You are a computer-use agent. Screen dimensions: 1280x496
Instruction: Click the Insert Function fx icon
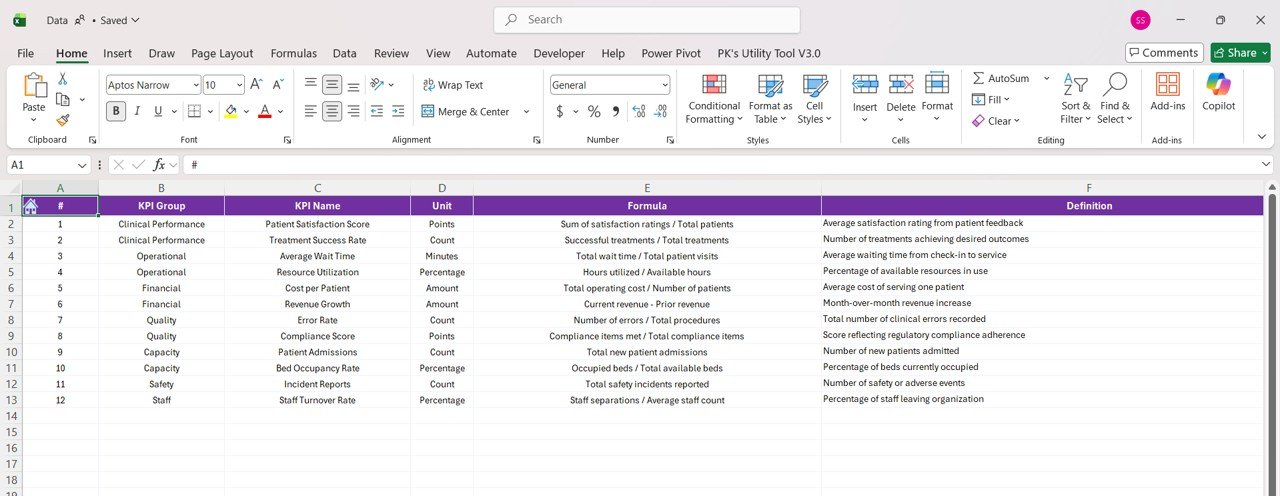(159, 164)
